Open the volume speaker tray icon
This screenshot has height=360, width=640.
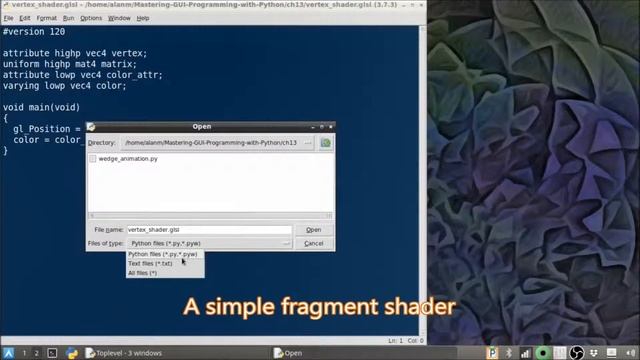tap(630, 353)
